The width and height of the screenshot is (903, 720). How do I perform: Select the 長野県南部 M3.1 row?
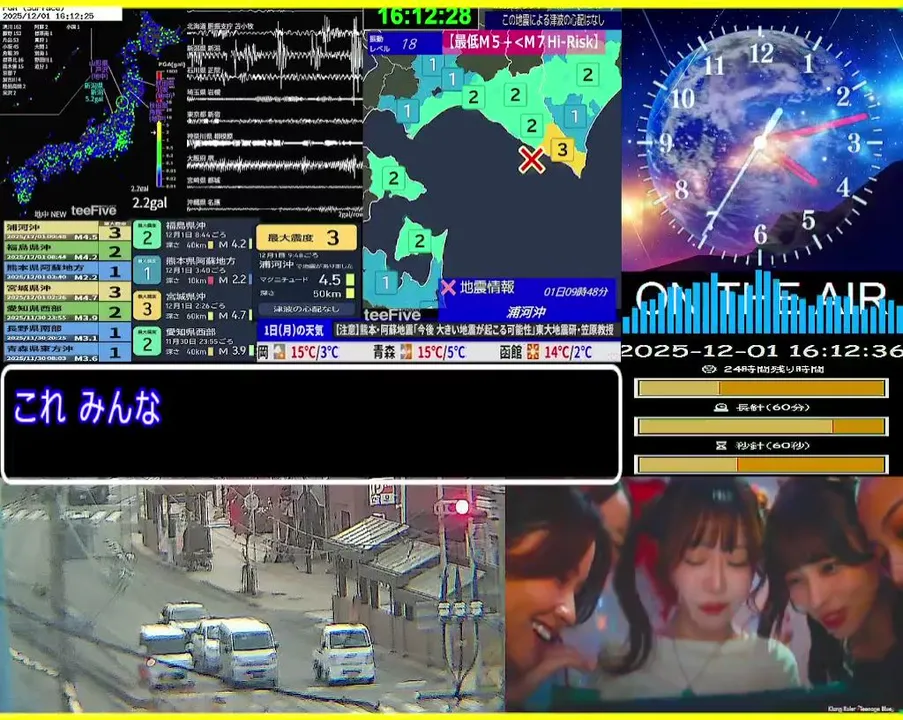pyautogui.click(x=67, y=332)
